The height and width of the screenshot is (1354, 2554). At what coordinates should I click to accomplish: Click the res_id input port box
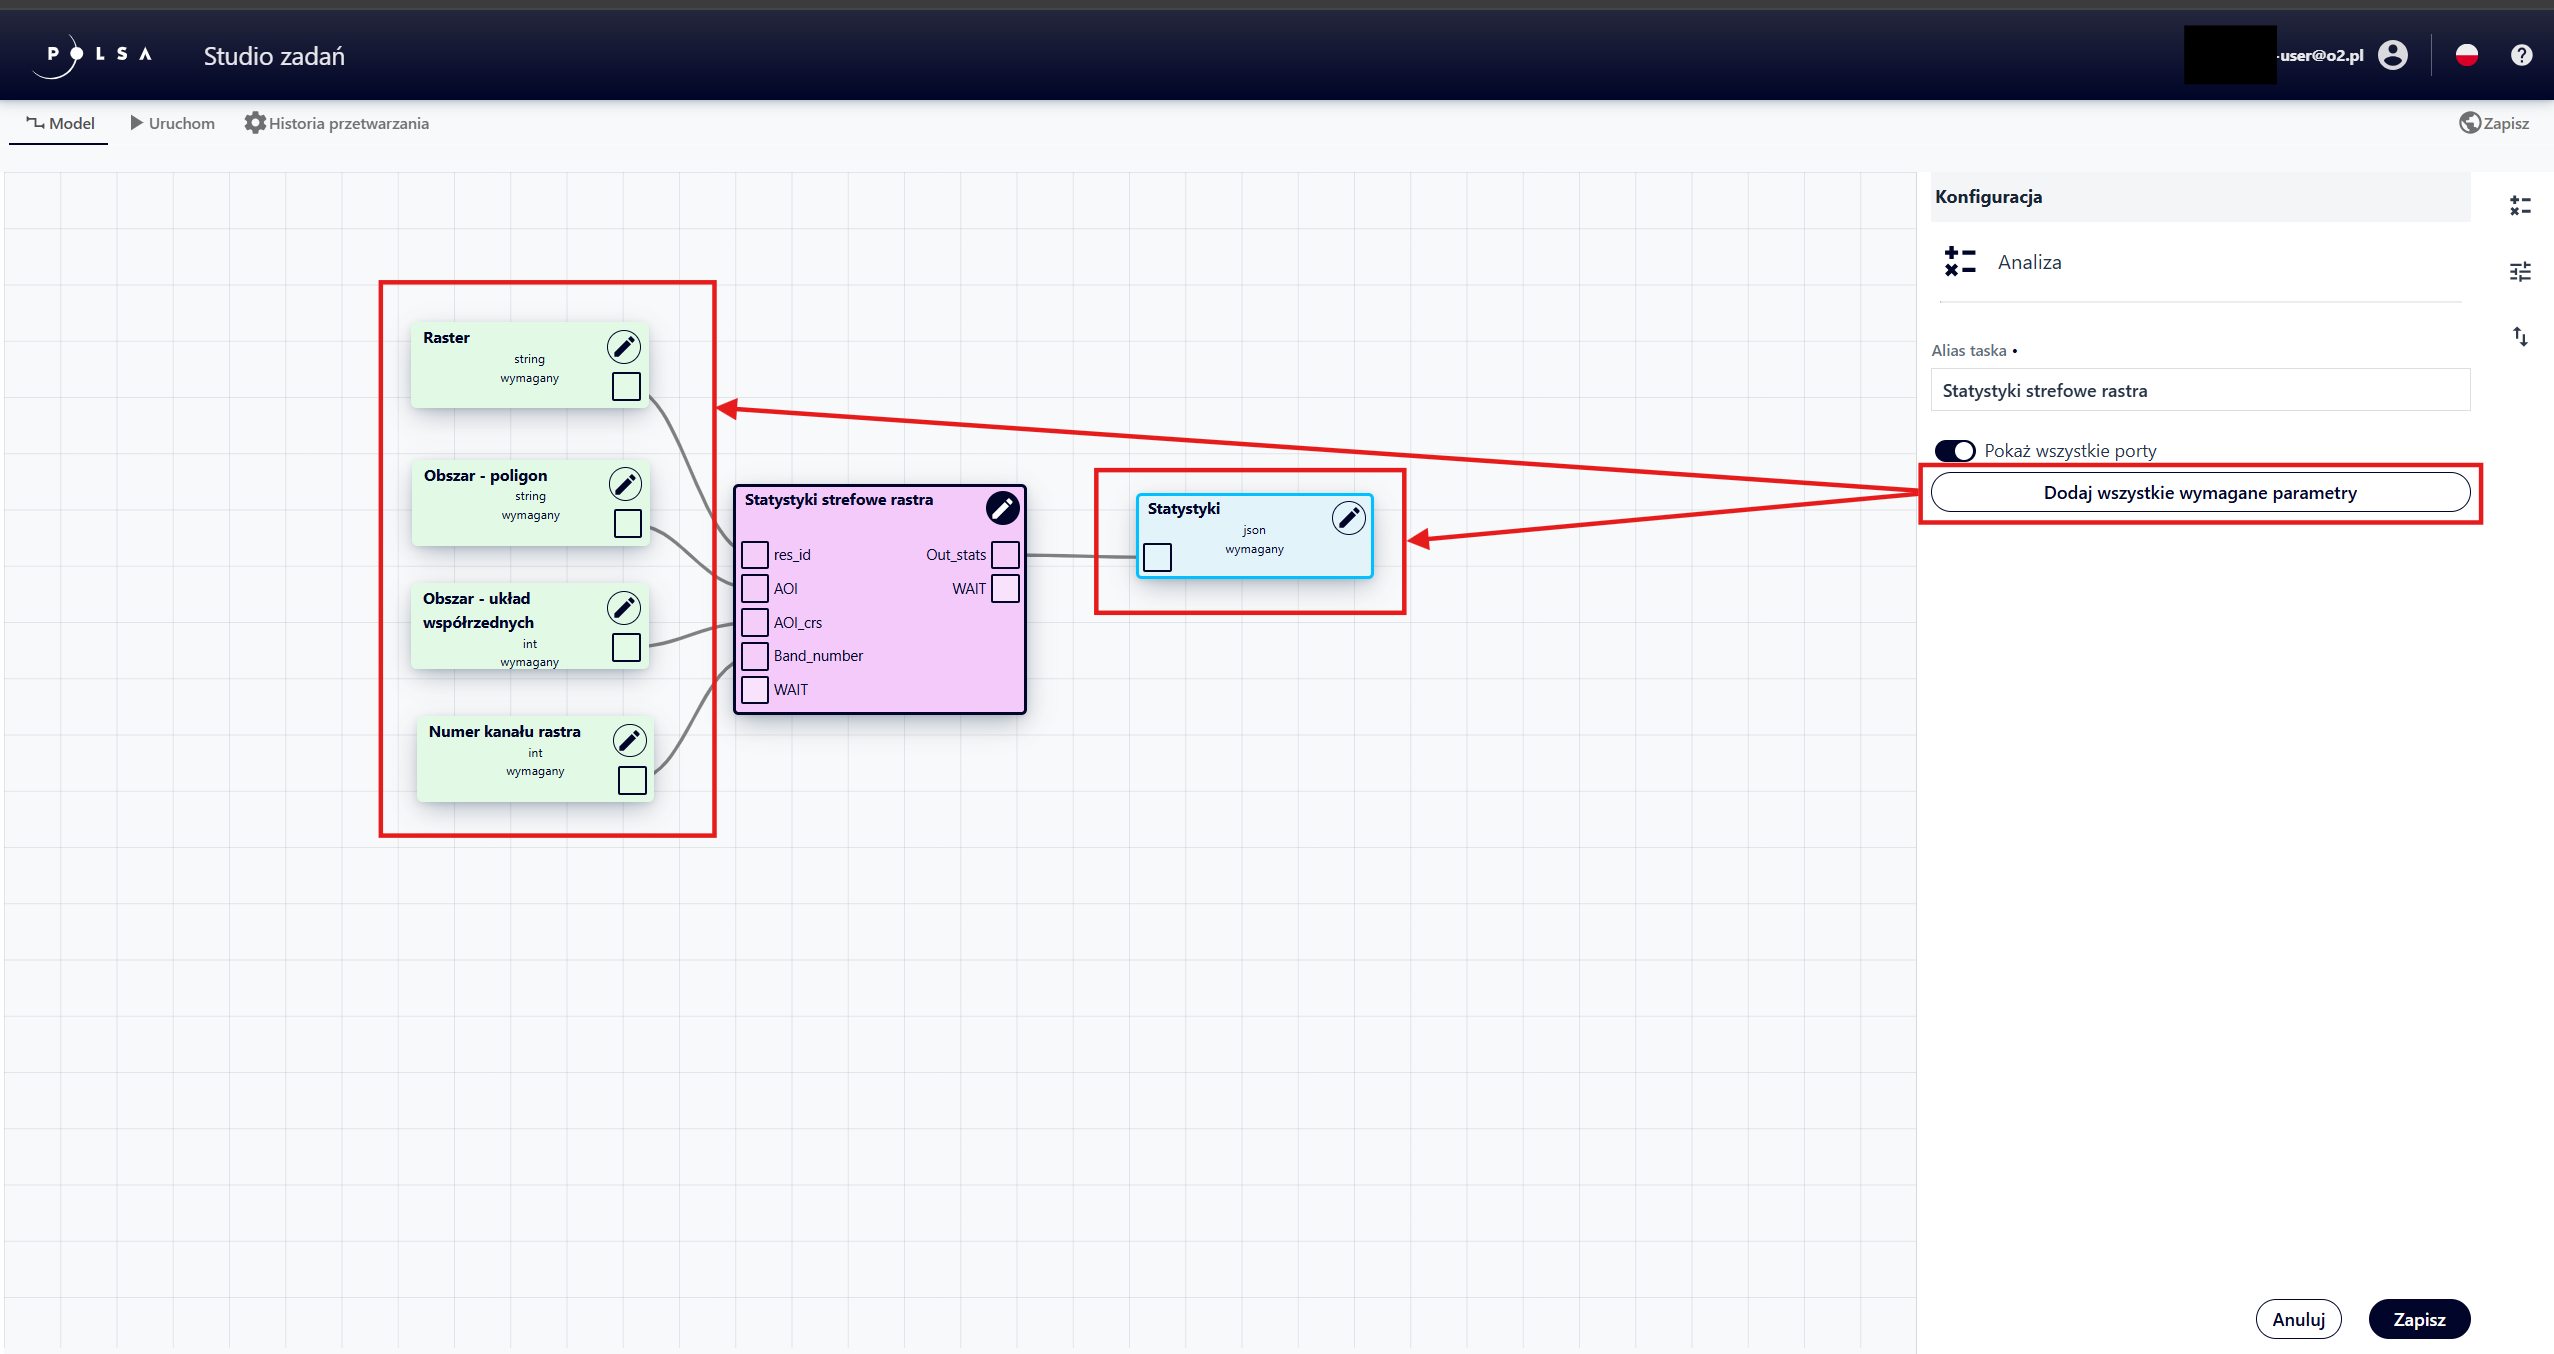click(755, 555)
